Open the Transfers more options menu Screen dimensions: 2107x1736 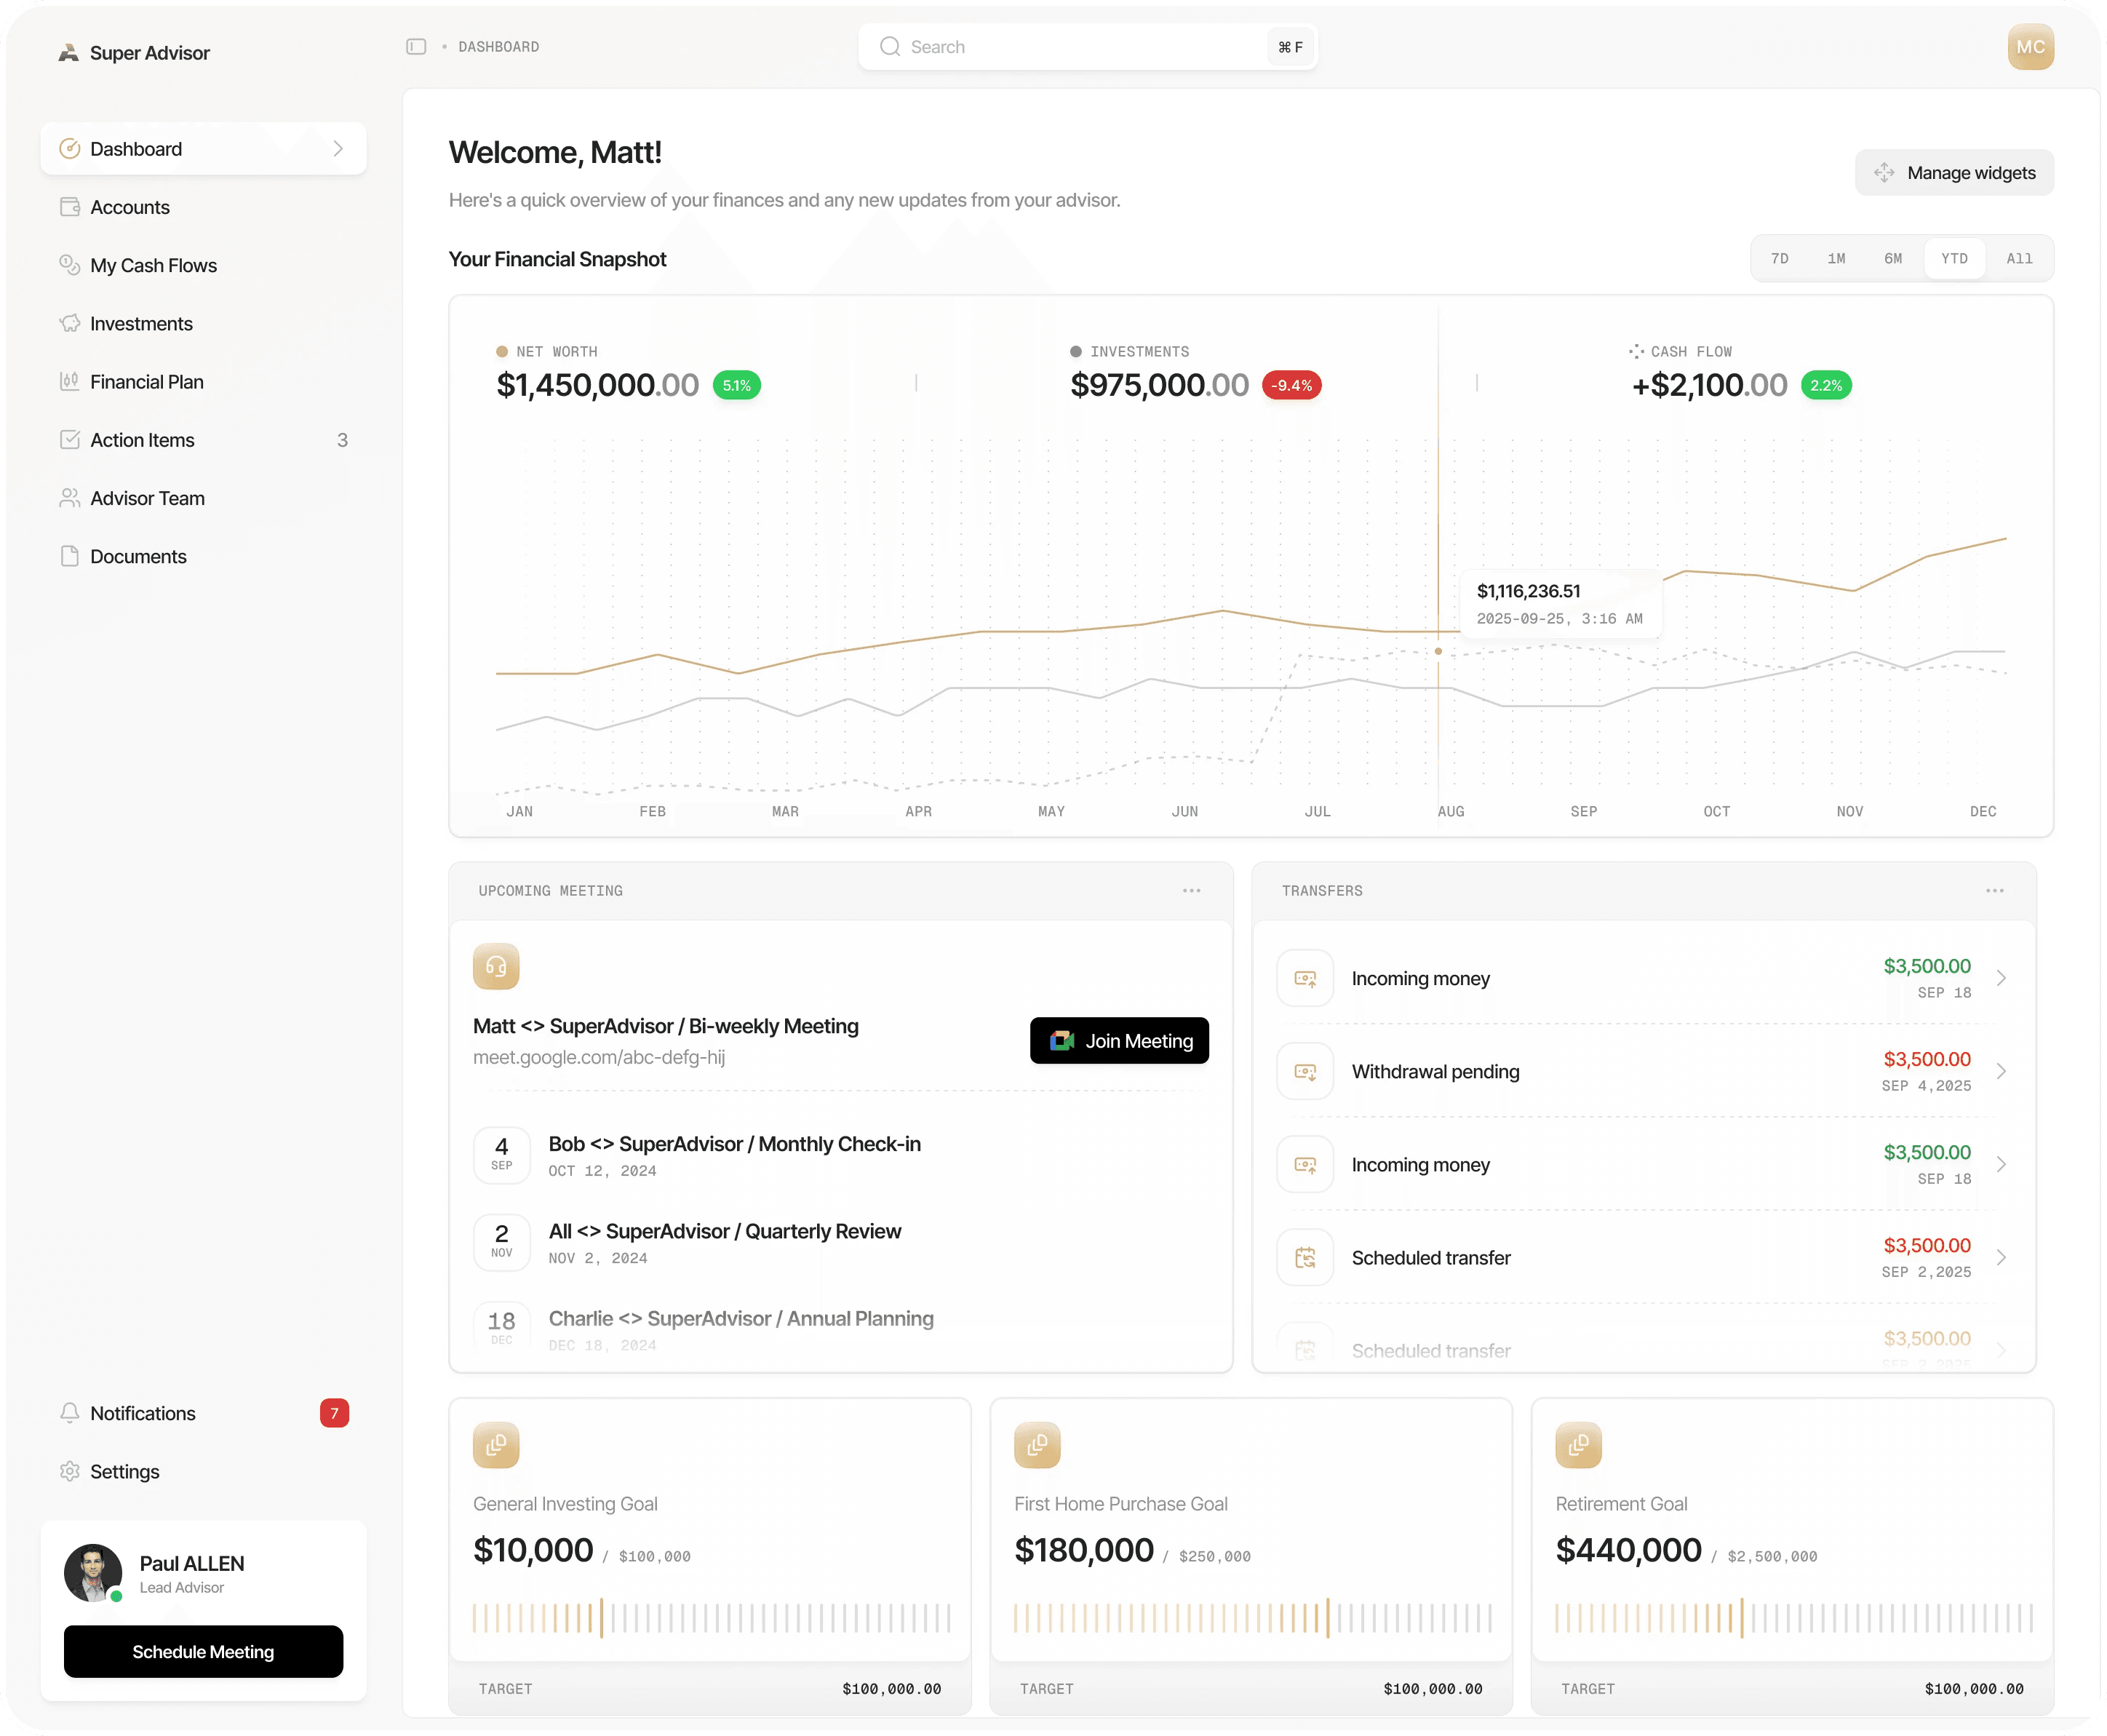click(x=1994, y=890)
